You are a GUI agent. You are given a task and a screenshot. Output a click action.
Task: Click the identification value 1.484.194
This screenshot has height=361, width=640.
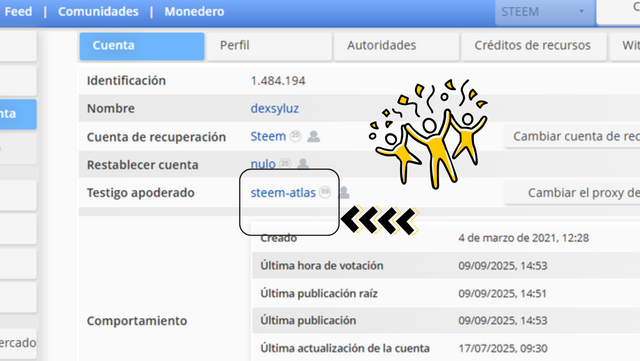coord(278,81)
